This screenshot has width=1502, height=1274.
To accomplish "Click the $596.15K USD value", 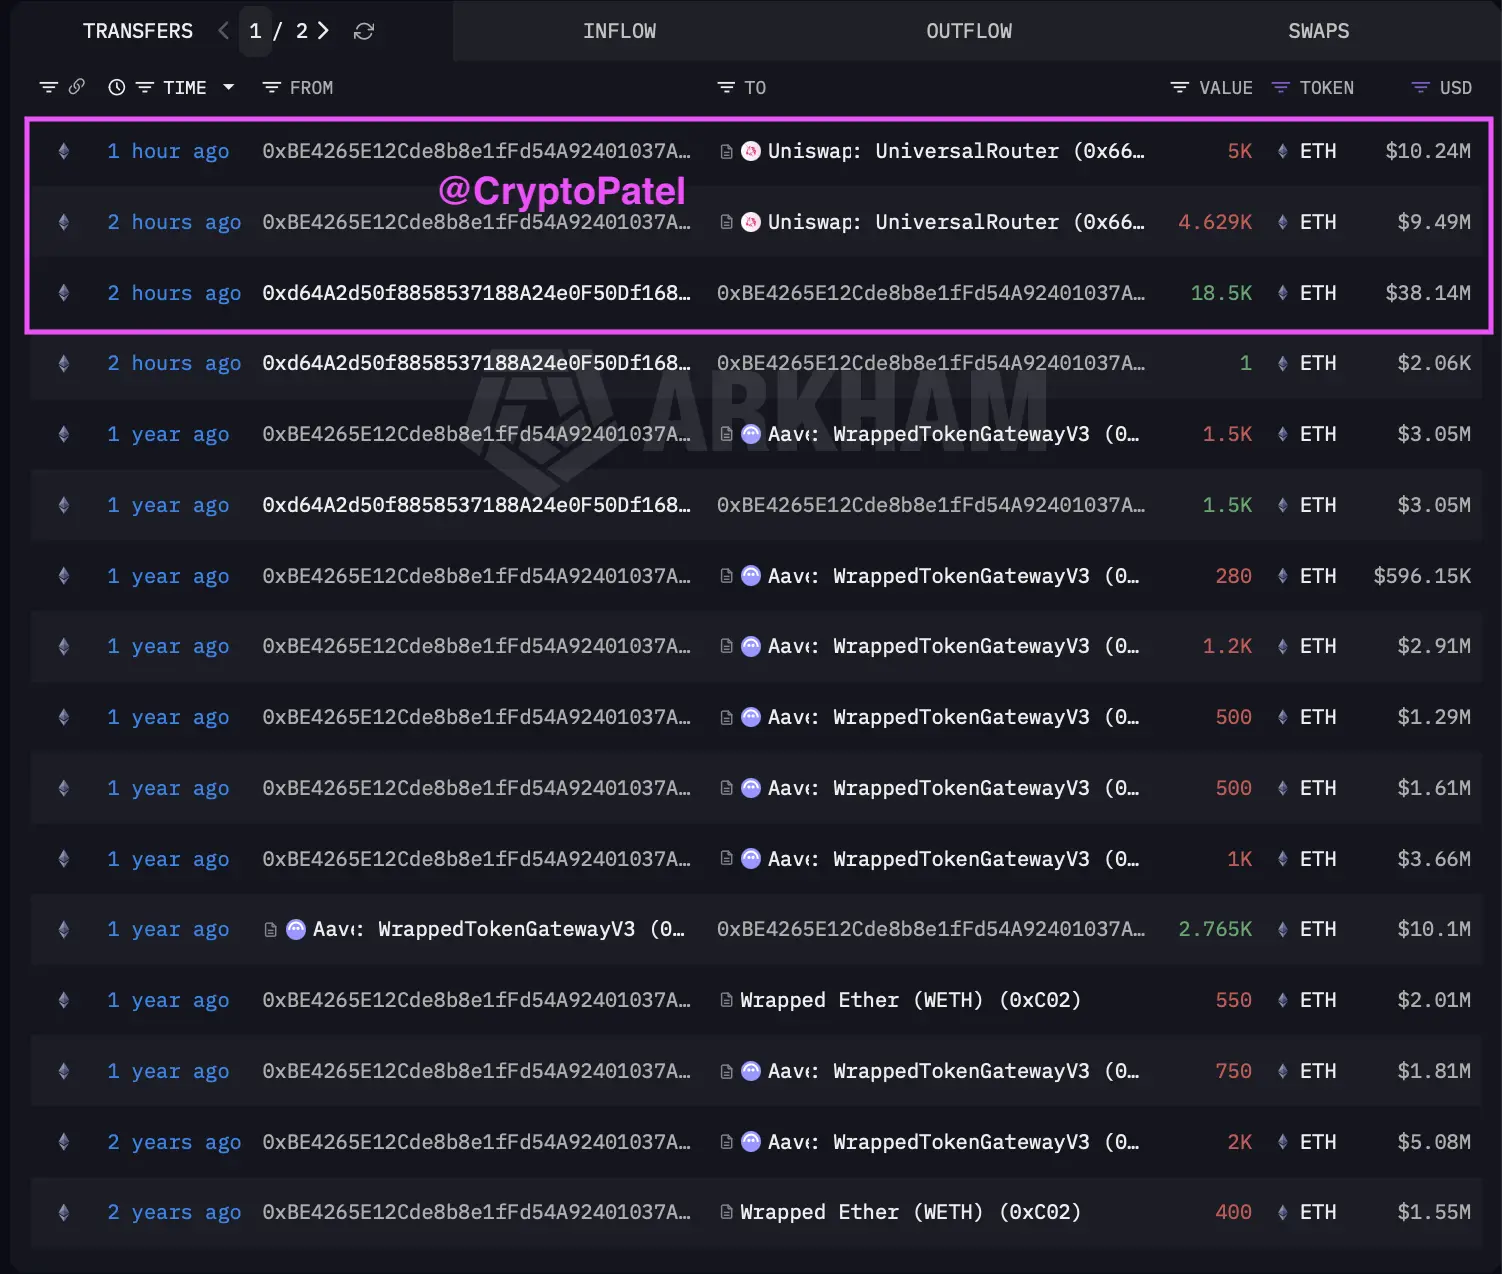I will click(1421, 576).
